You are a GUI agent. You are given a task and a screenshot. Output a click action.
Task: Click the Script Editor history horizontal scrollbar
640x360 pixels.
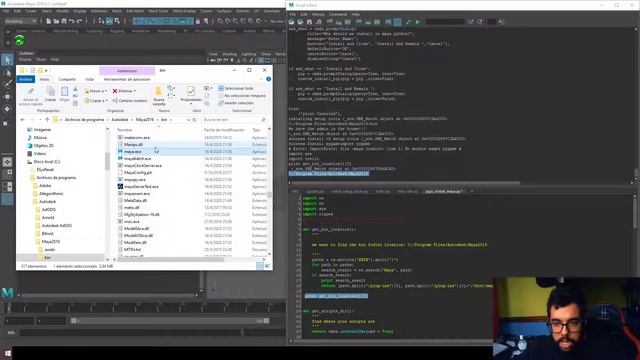(406, 183)
